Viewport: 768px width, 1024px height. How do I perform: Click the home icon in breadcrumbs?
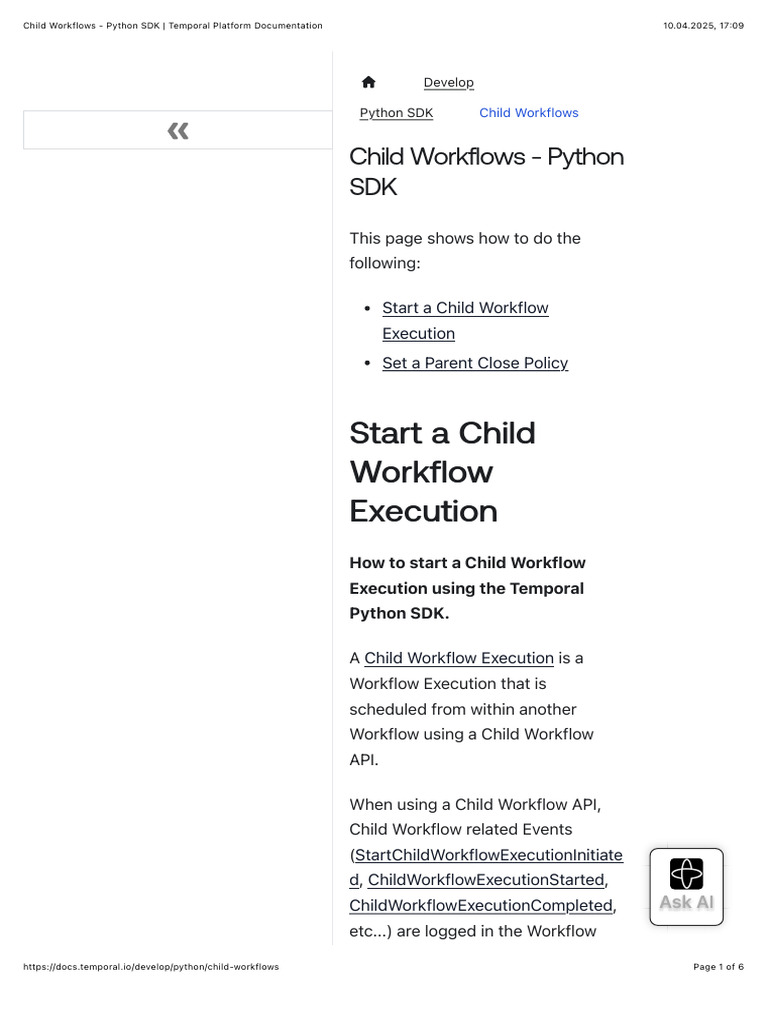pyautogui.click(x=368, y=82)
